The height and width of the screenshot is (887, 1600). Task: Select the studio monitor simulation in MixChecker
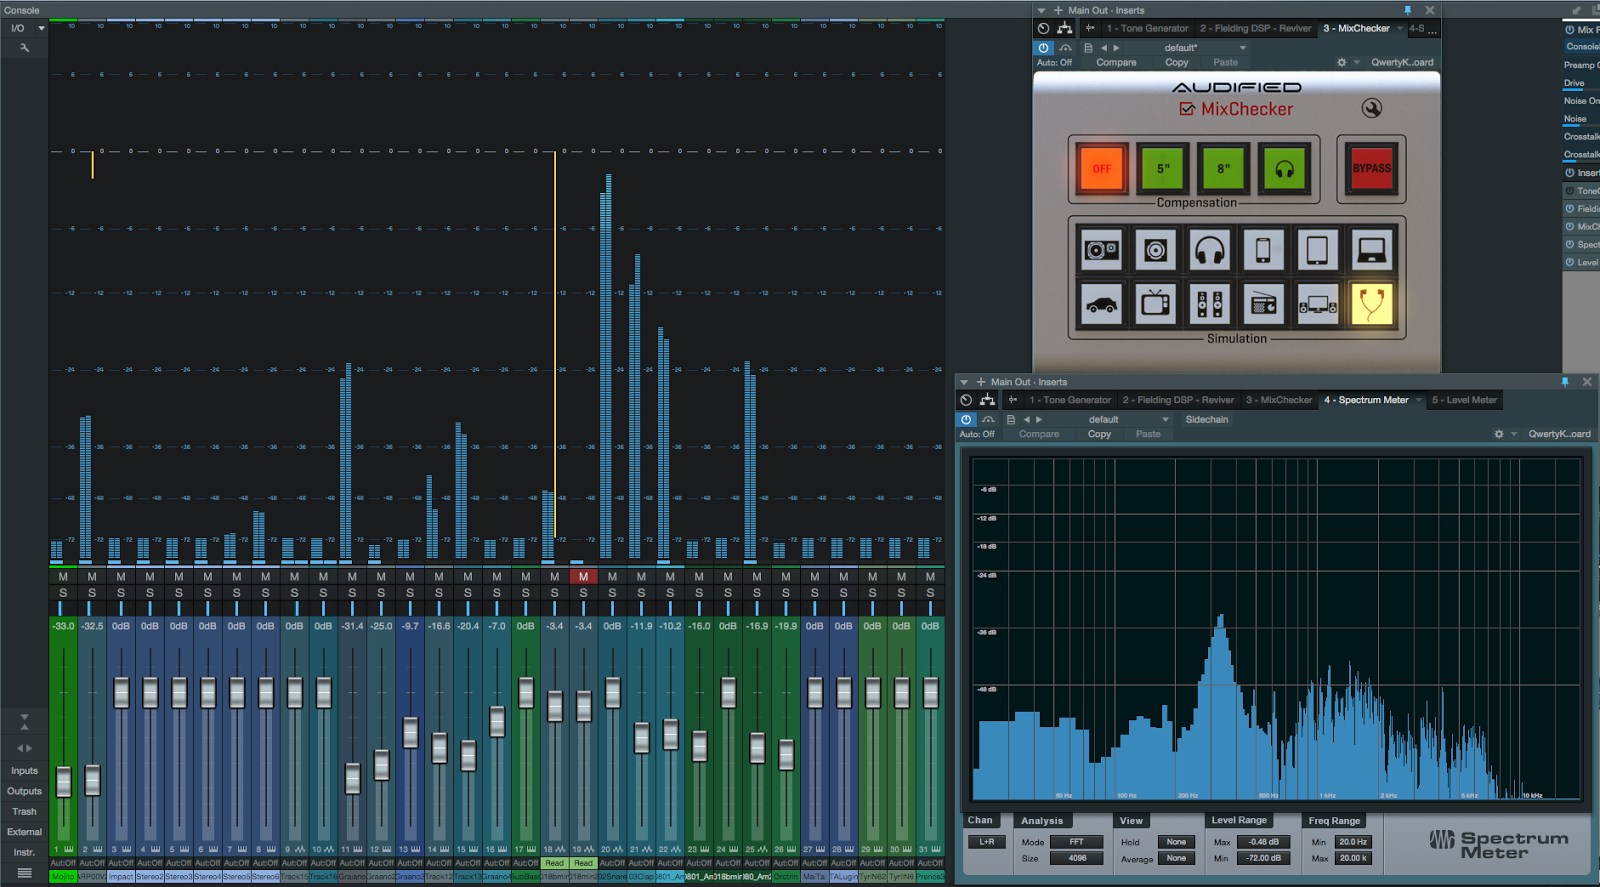[x=1101, y=250]
